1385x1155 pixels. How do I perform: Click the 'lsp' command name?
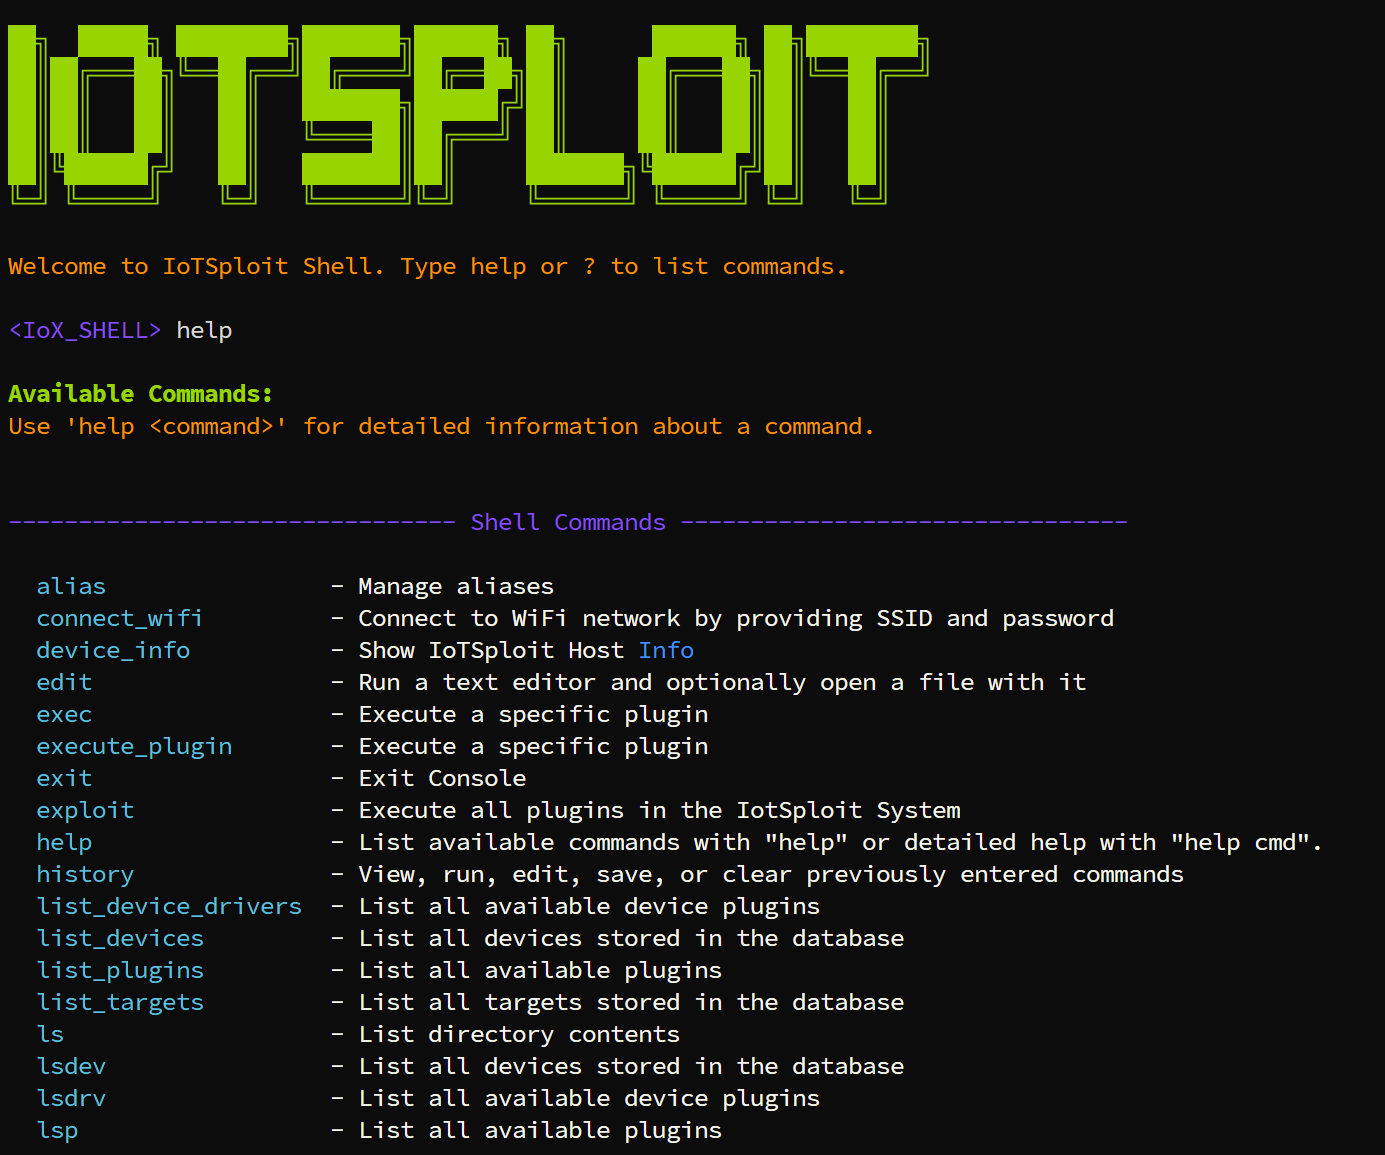tap(57, 1131)
